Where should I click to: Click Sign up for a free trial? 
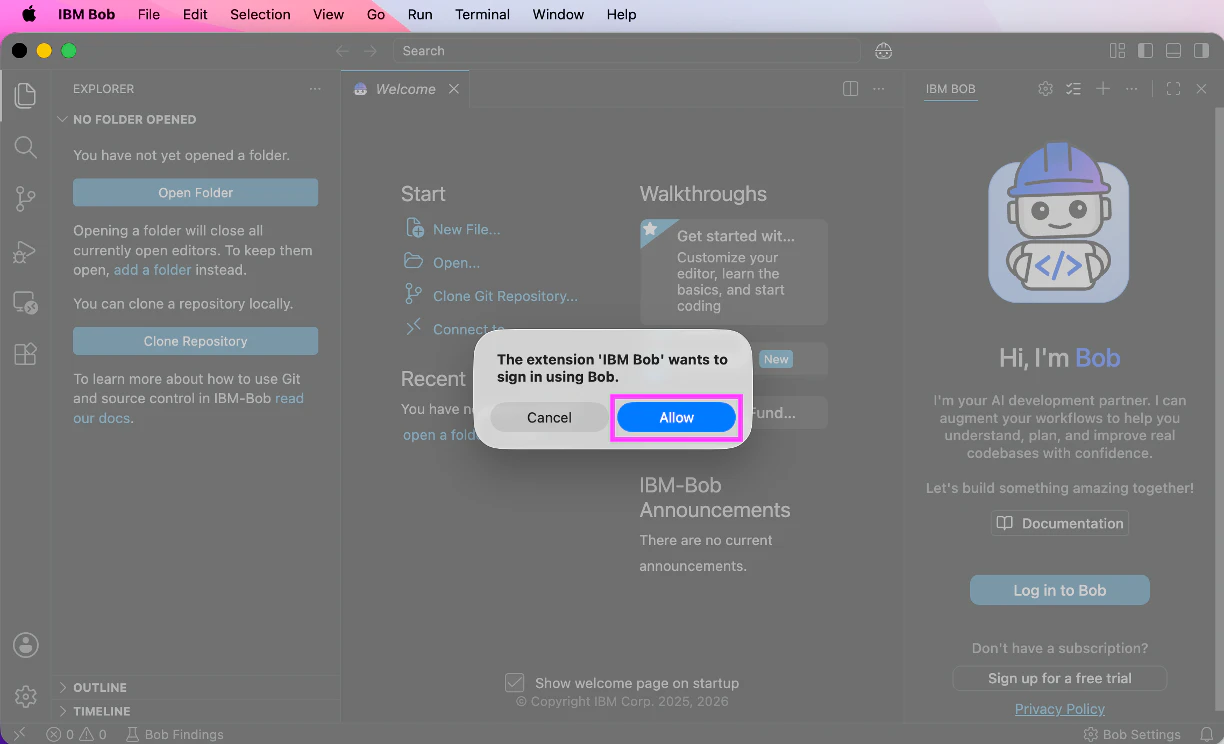pos(1059,678)
